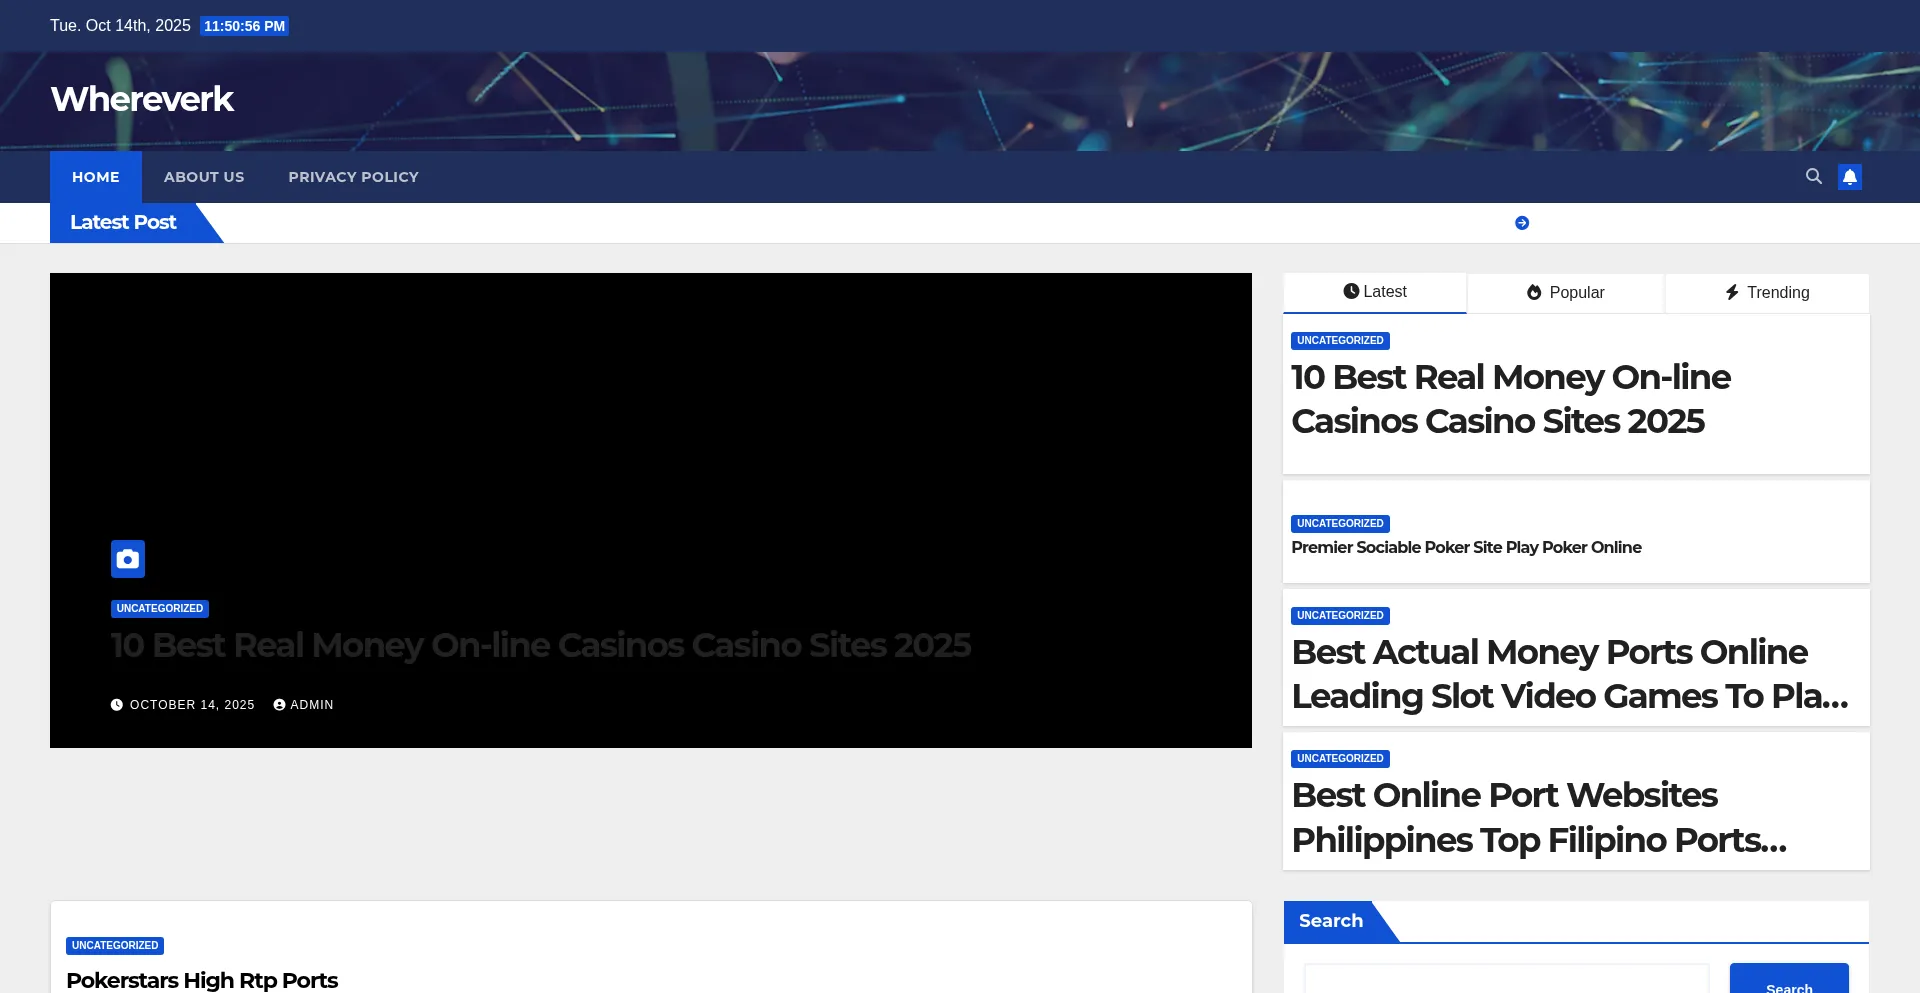Click the sidebar search input field
The height and width of the screenshot is (993, 1920).
[x=1506, y=980]
